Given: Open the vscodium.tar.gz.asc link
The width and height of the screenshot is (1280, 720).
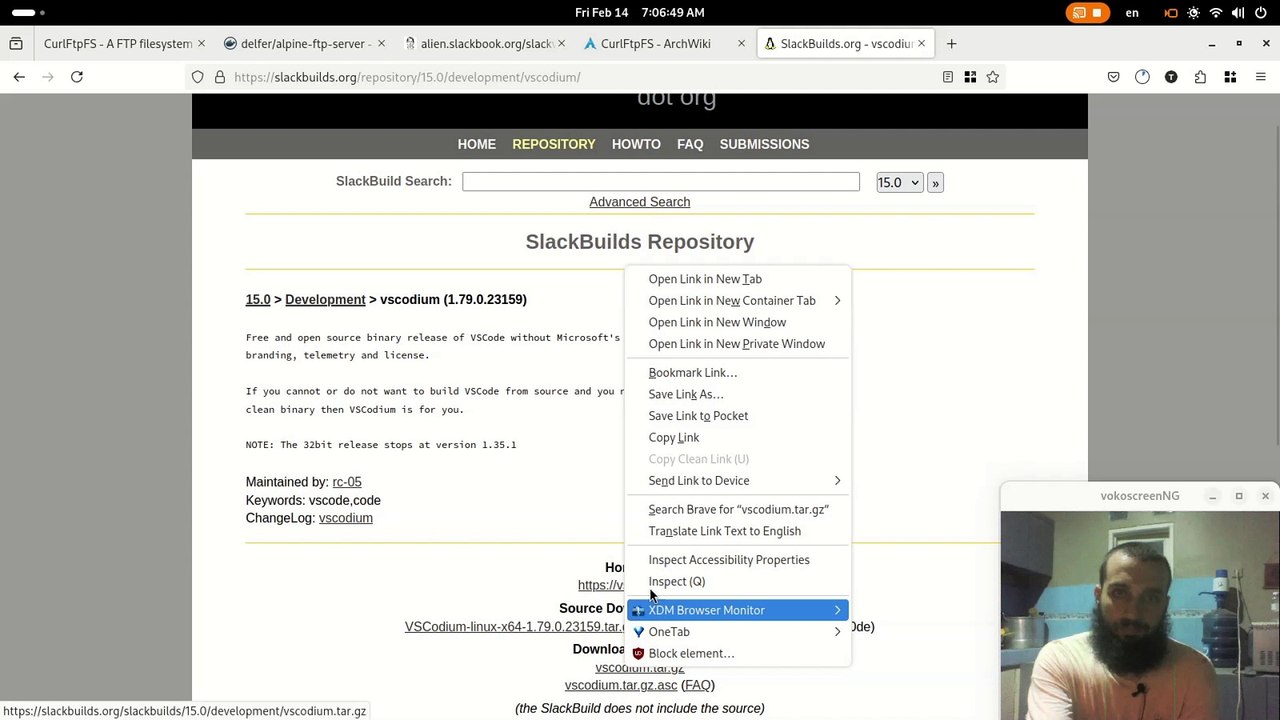Looking at the screenshot, I should (x=621, y=686).
